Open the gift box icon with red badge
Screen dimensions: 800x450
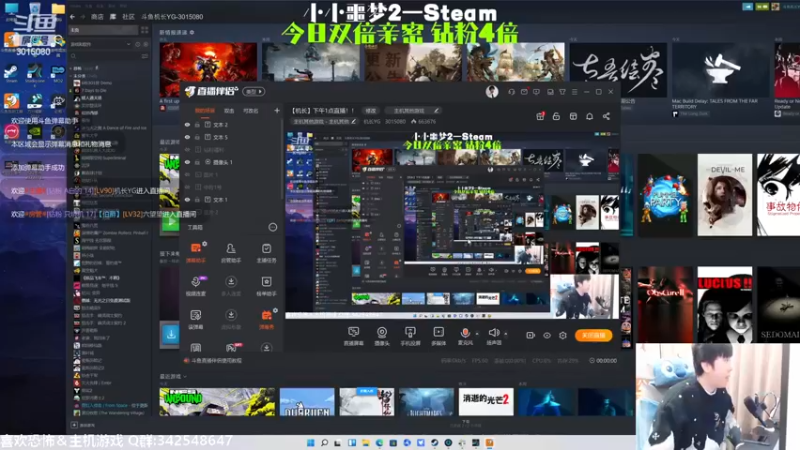pos(540,116)
